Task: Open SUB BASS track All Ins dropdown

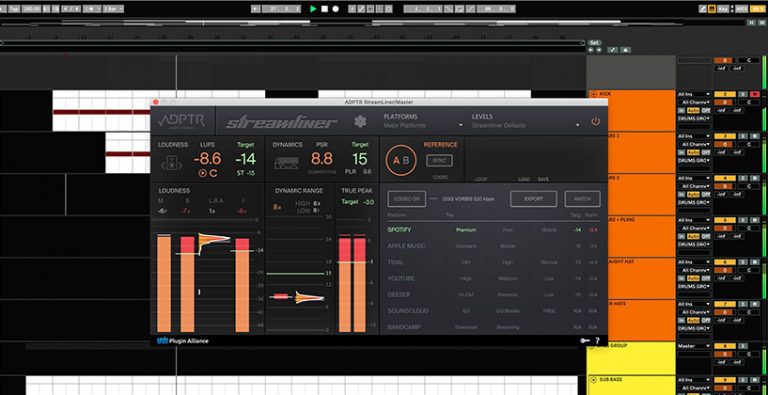Action: tap(694, 380)
